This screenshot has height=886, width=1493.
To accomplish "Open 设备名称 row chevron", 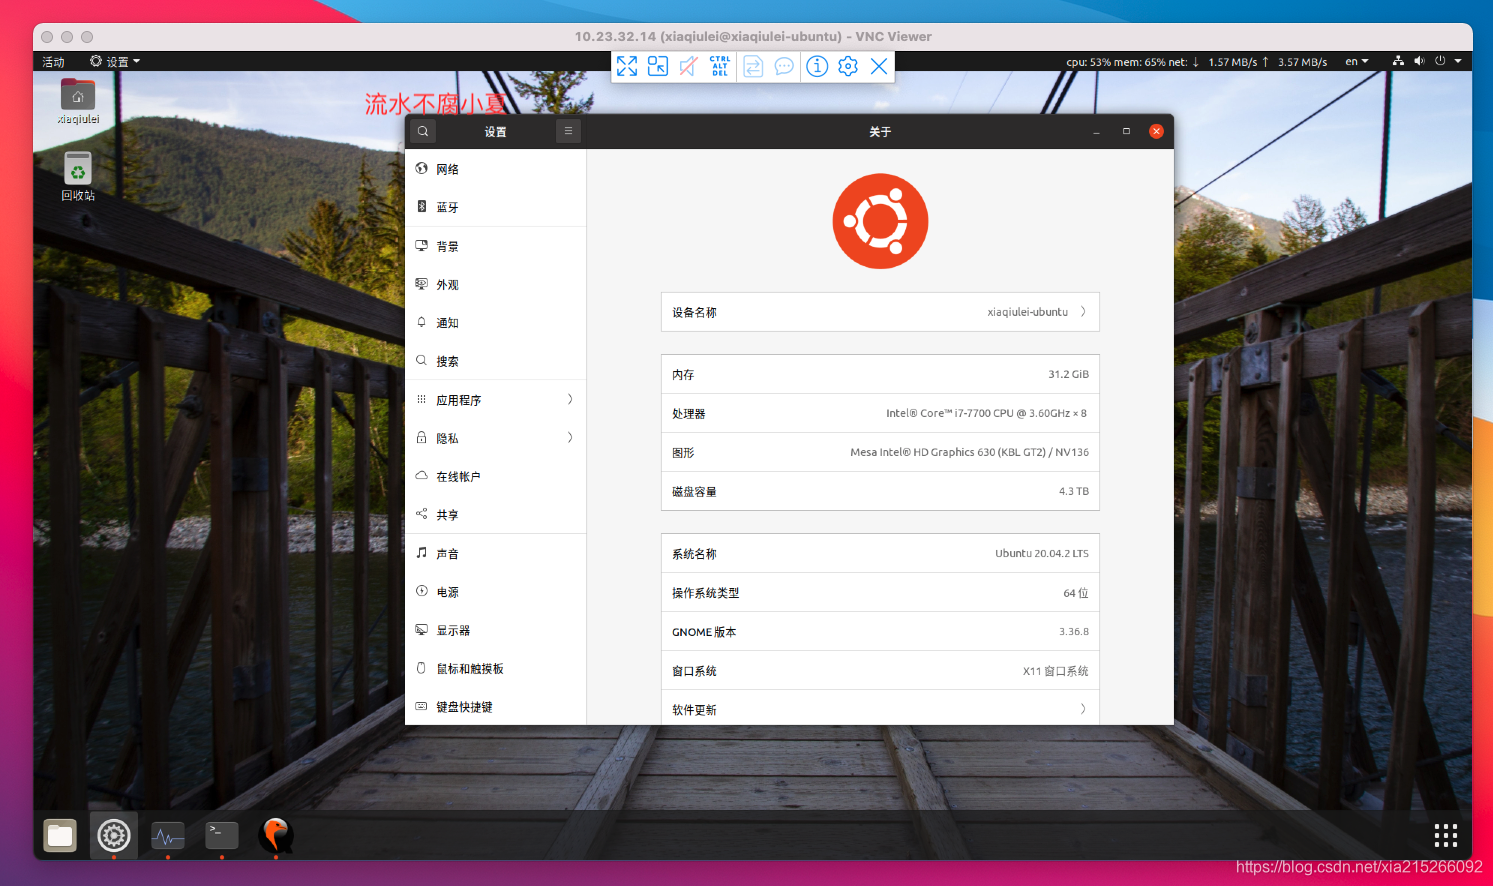I will [1083, 312].
